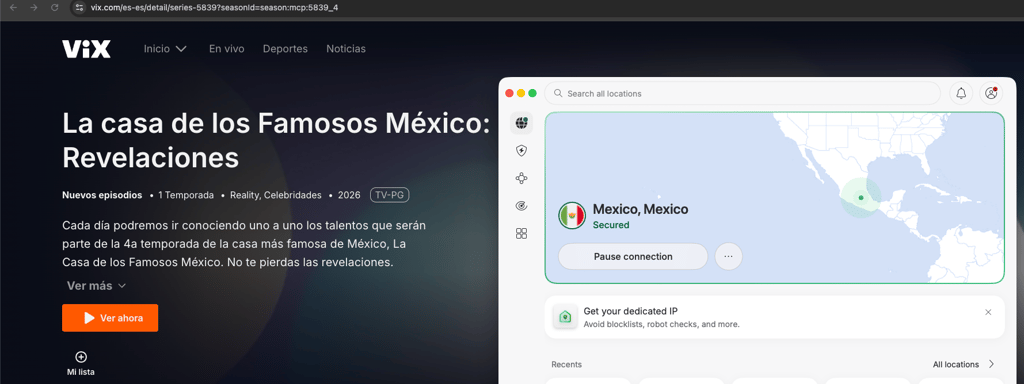Click the 2026 year text
Viewport: 1024px width, 384px height.
349,195
